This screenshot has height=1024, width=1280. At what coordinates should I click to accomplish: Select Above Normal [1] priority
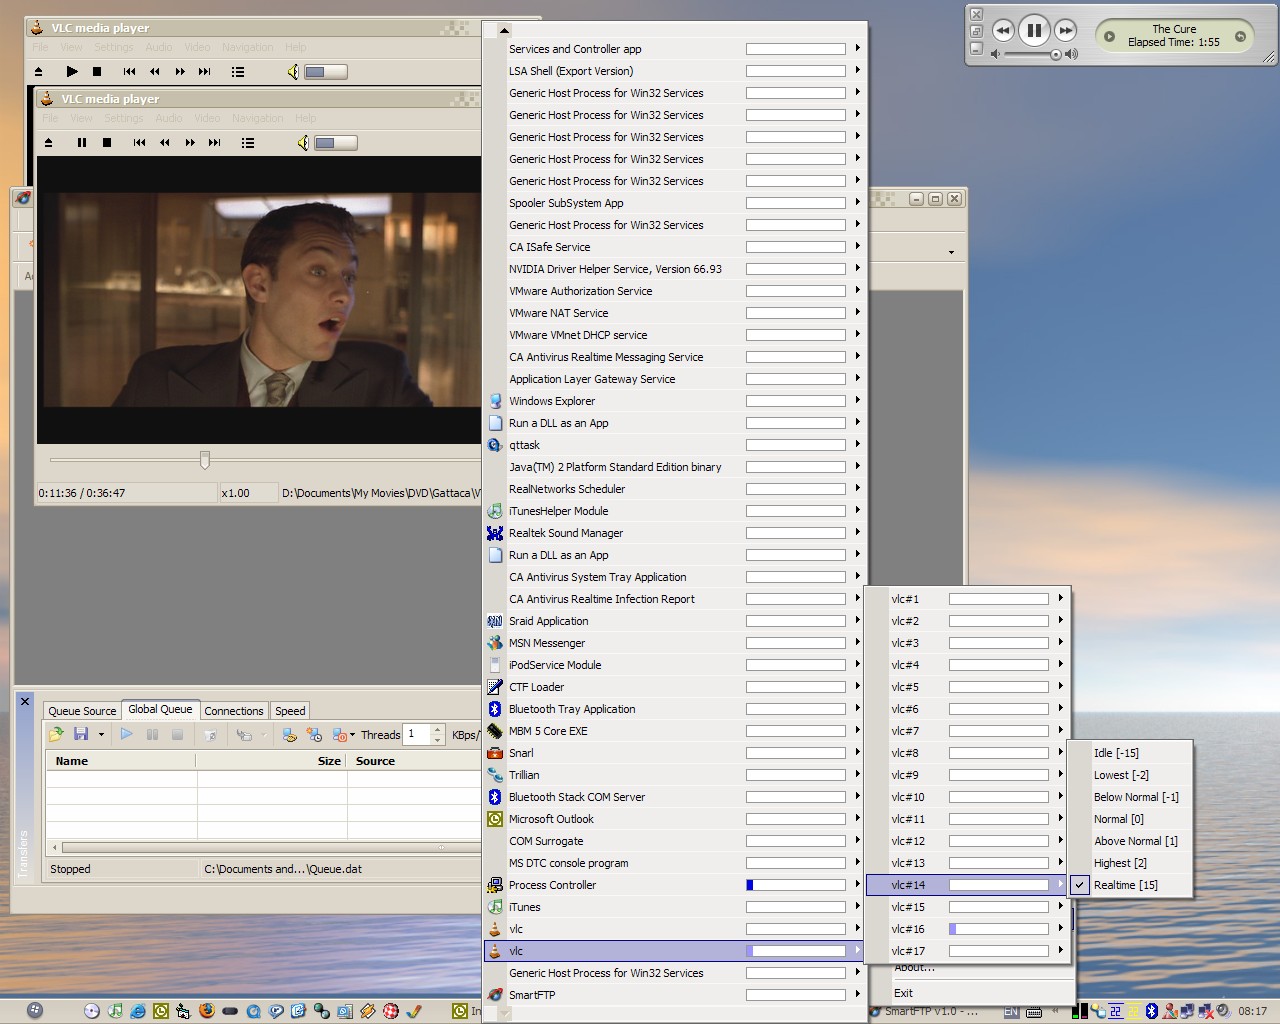[x=1129, y=841]
